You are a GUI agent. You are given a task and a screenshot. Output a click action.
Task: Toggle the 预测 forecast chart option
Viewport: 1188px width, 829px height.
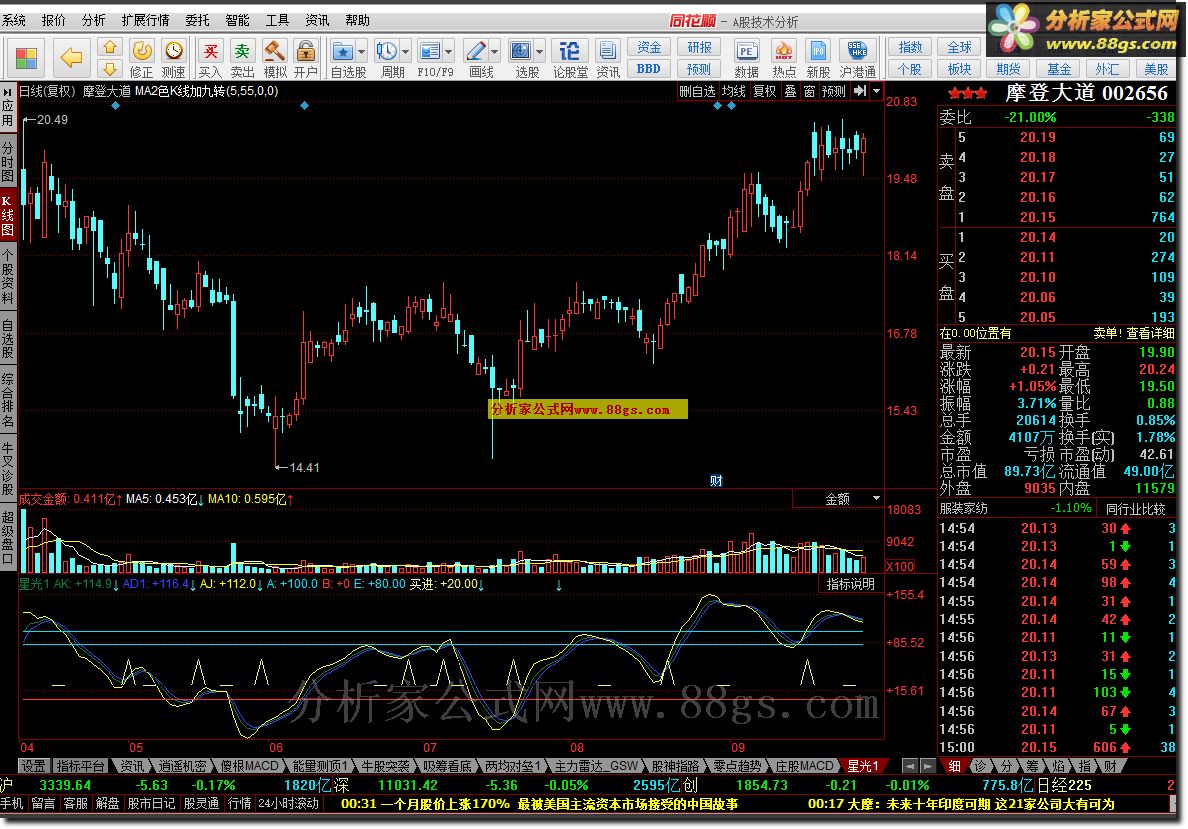click(x=833, y=91)
